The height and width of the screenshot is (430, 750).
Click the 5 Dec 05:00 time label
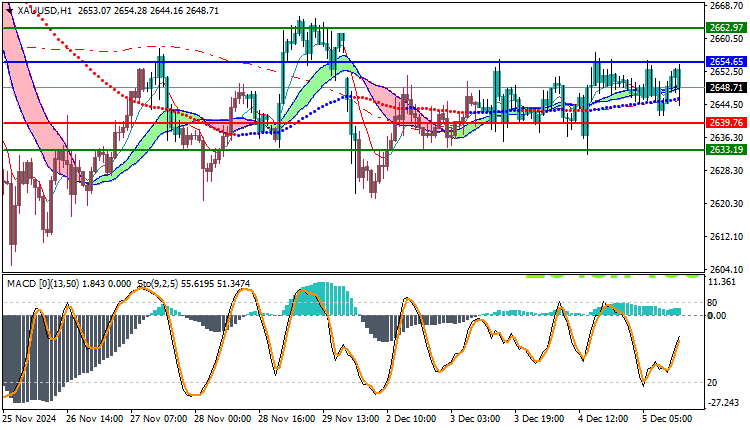point(667,419)
